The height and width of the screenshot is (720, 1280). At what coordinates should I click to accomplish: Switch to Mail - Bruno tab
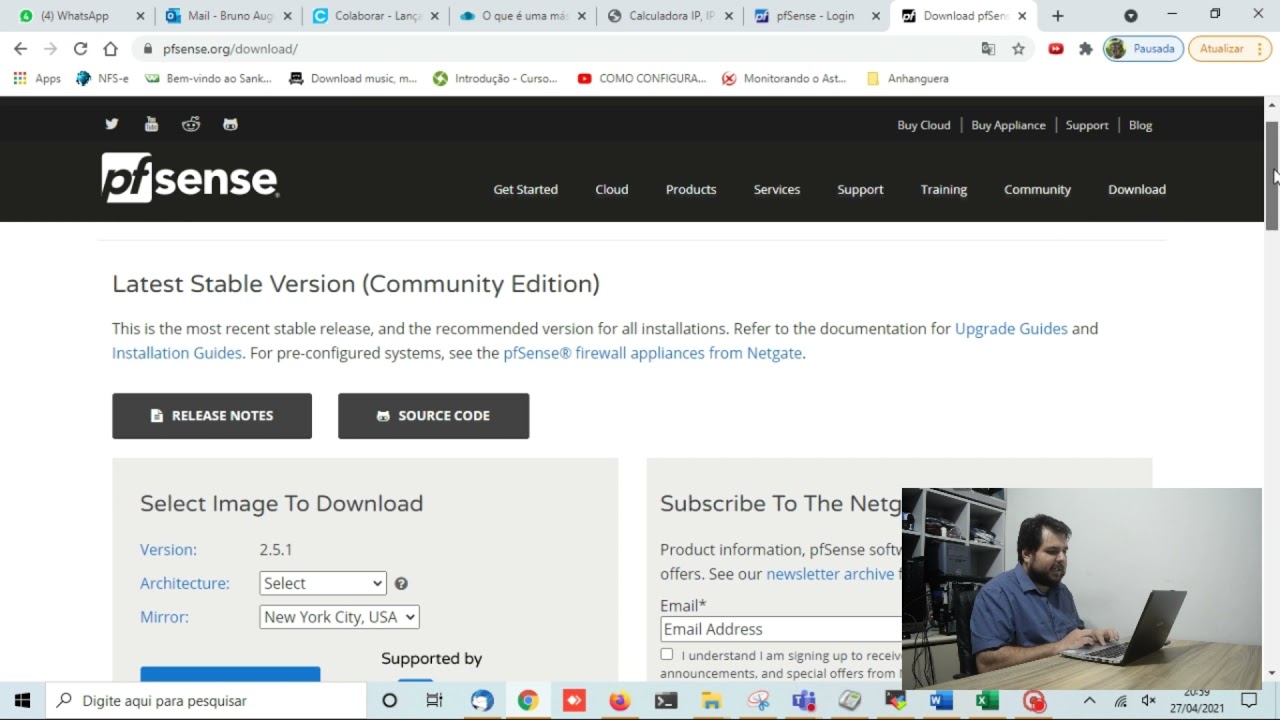229,16
